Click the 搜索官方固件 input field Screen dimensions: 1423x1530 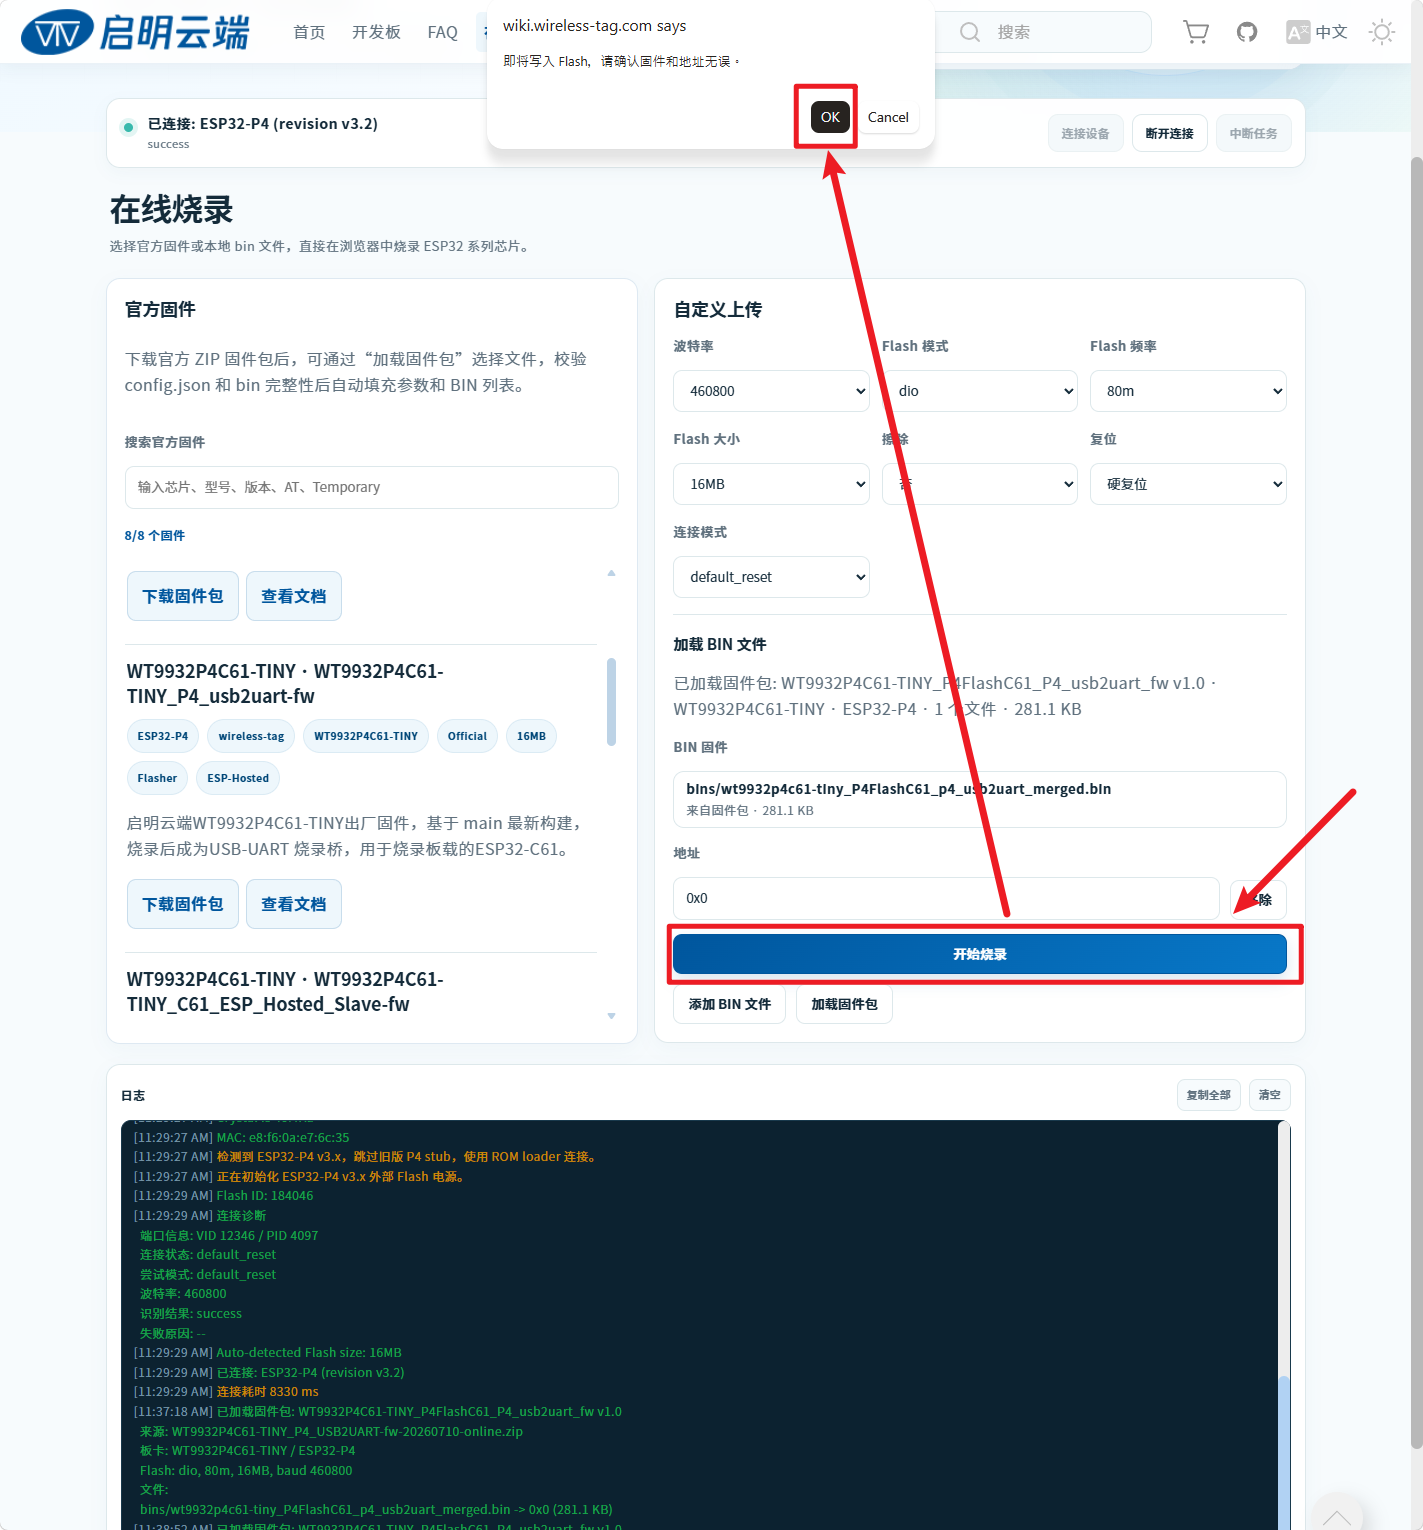coord(371,487)
